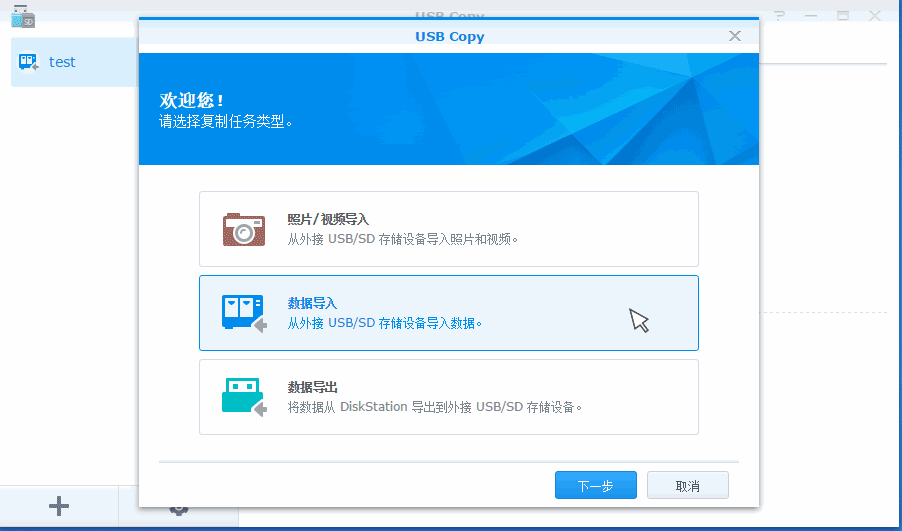Click the 下一步 button
Image resolution: width=902 pixels, height=531 pixels.
pyautogui.click(x=595, y=485)
